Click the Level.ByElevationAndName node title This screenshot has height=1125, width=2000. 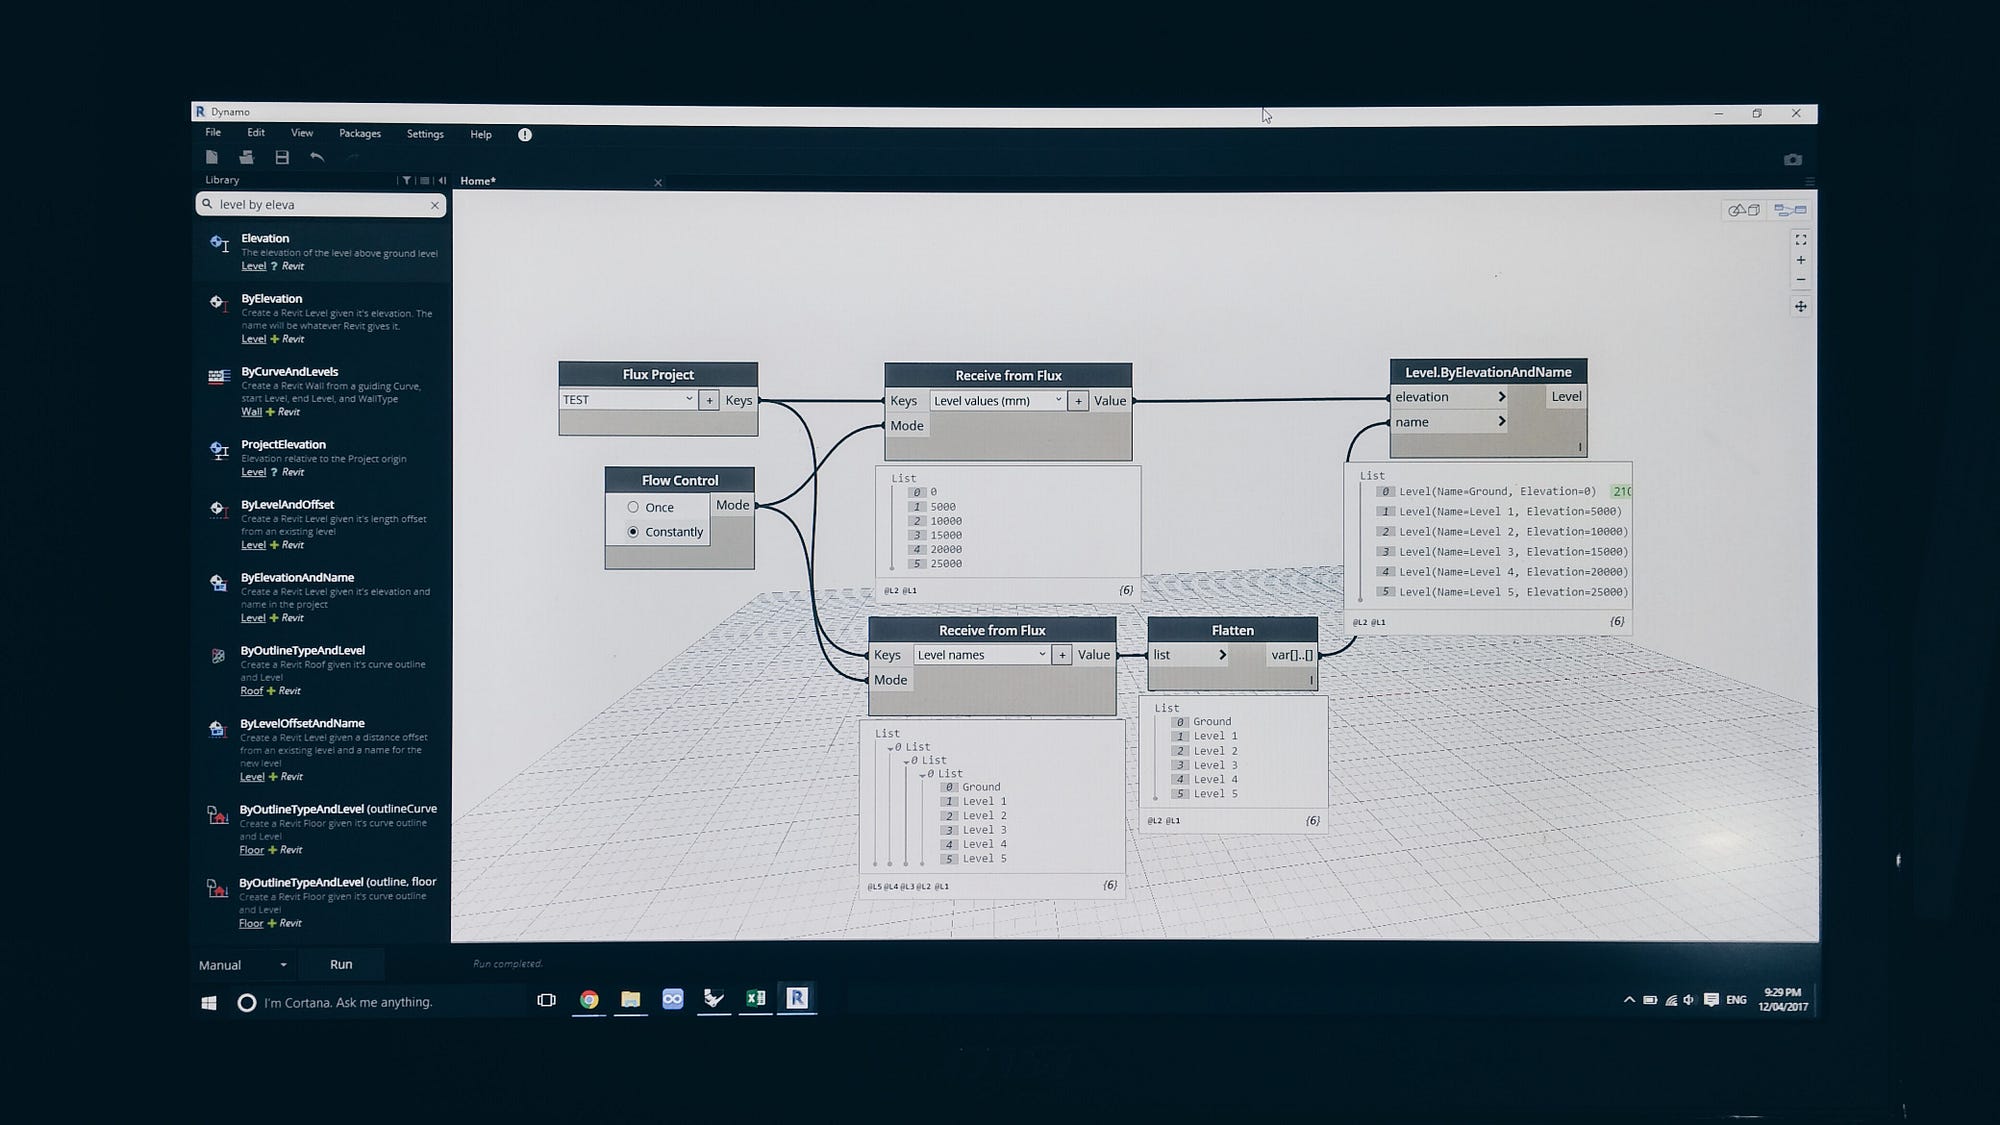(x=1488, y=372)
